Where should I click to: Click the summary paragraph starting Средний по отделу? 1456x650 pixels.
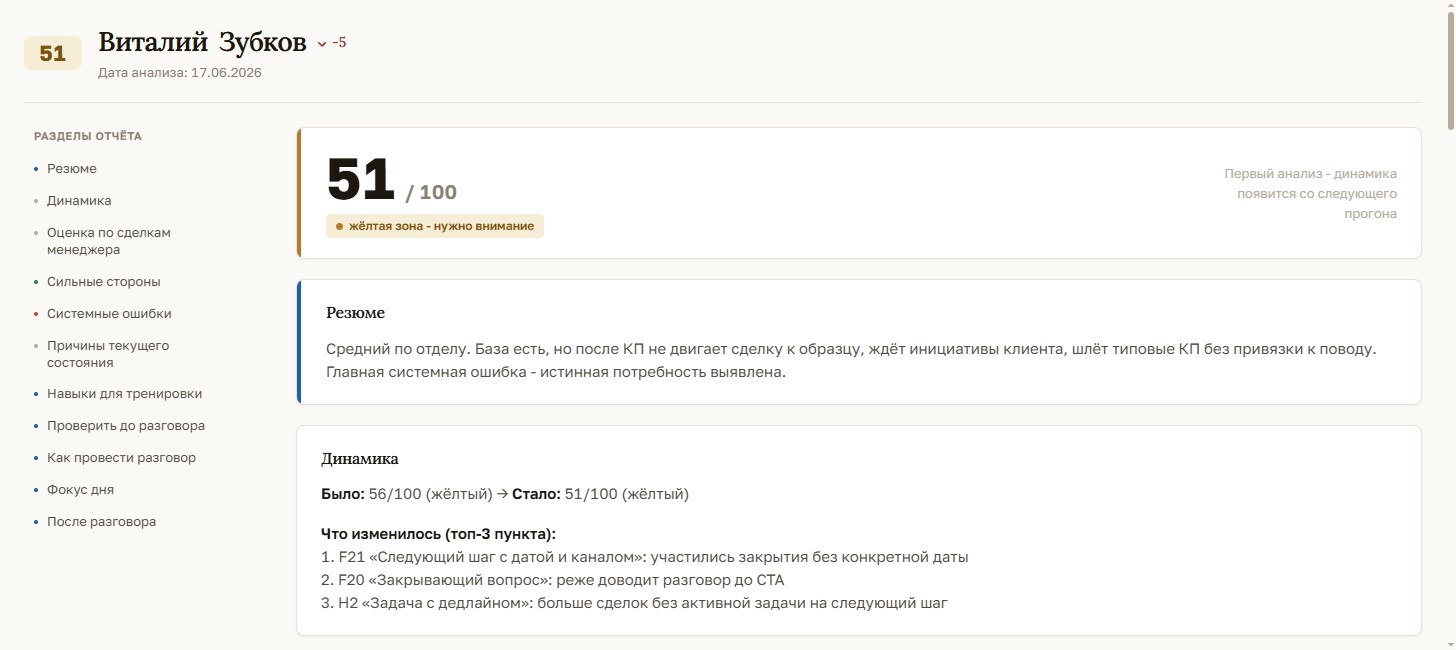[851, 361]
